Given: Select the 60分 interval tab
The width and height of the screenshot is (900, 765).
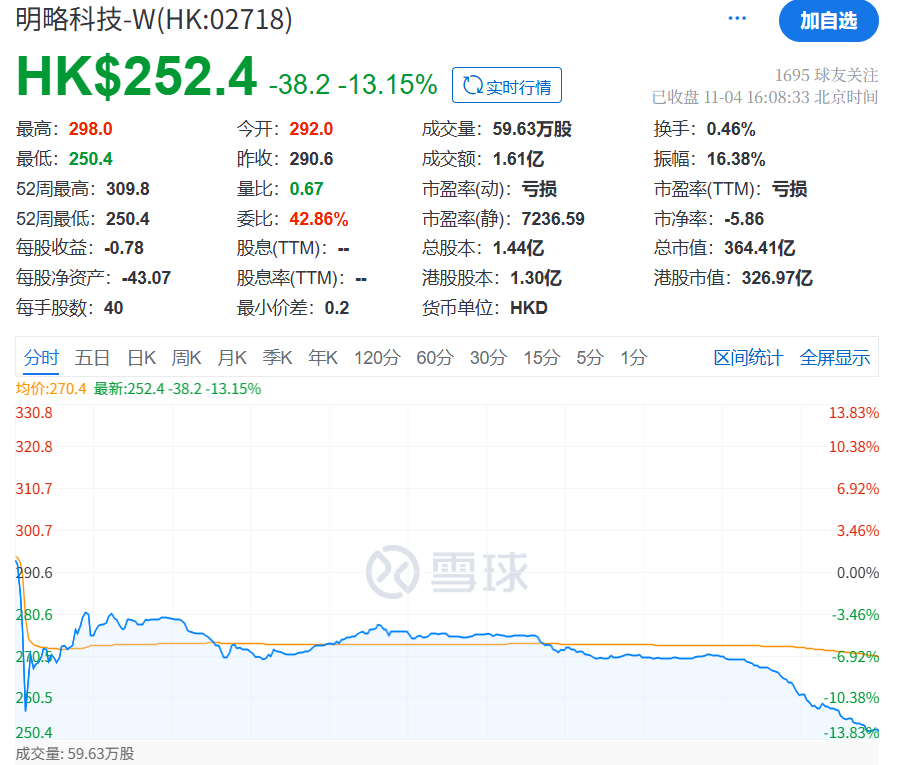Looking at the screenshot, I should [435, 358].
